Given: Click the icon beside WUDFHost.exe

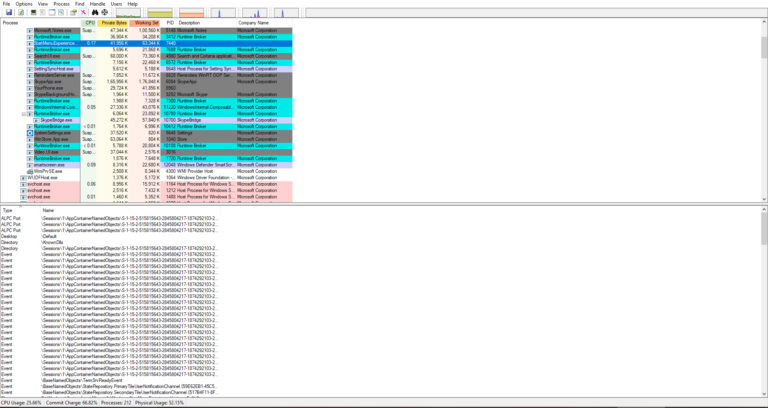Looking at the screenshot, I should [x=24, y=178].
